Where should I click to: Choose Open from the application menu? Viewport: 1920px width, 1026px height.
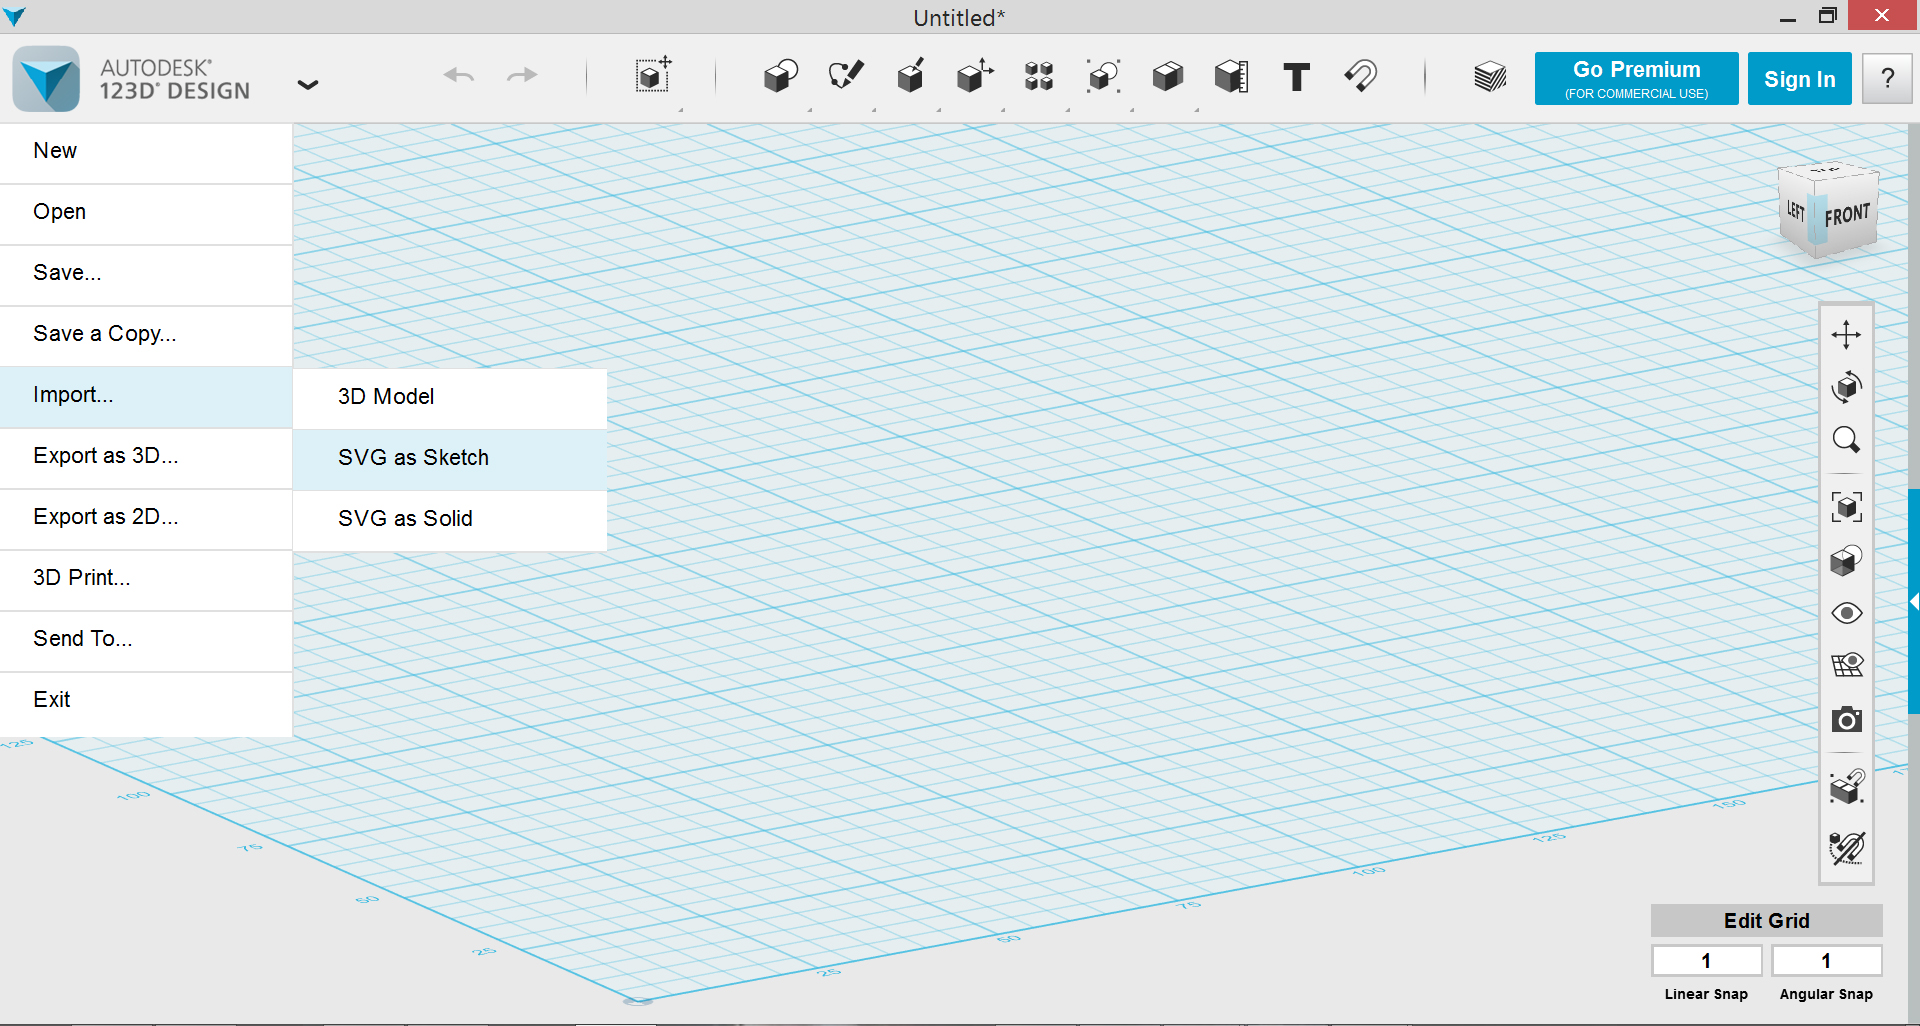tap(146, 214)
